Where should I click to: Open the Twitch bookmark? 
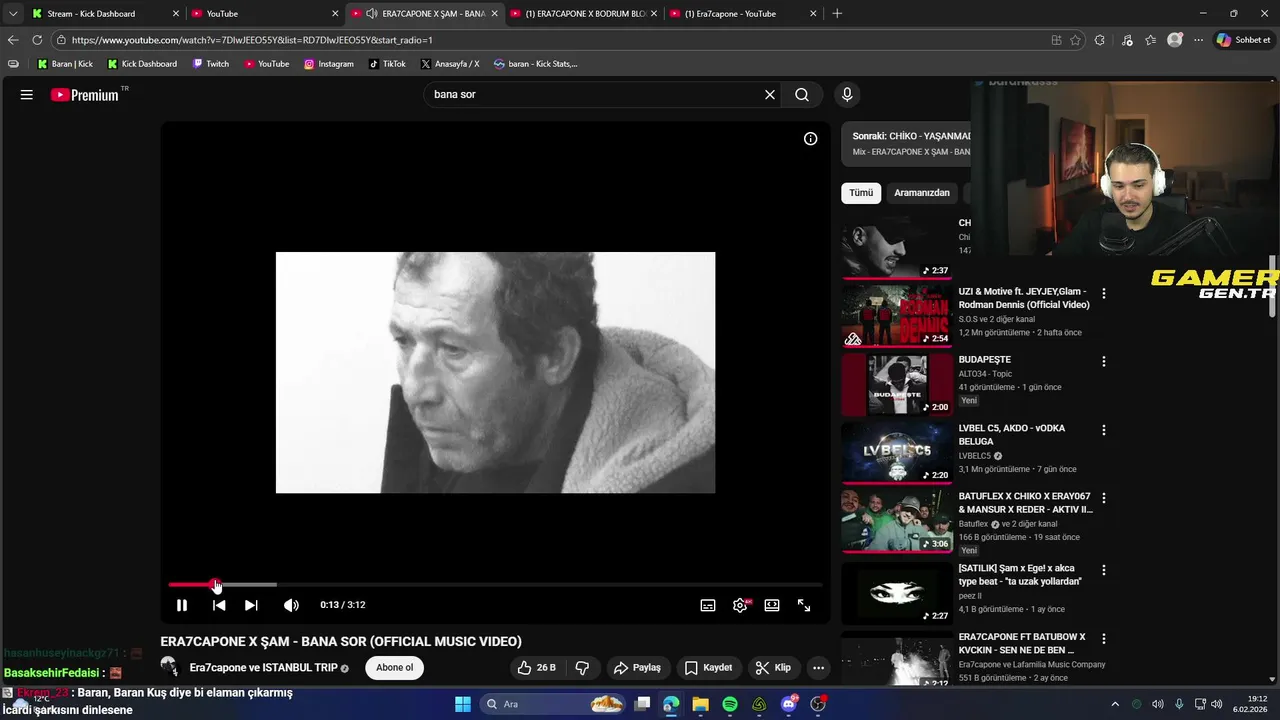tap(210, 64)
